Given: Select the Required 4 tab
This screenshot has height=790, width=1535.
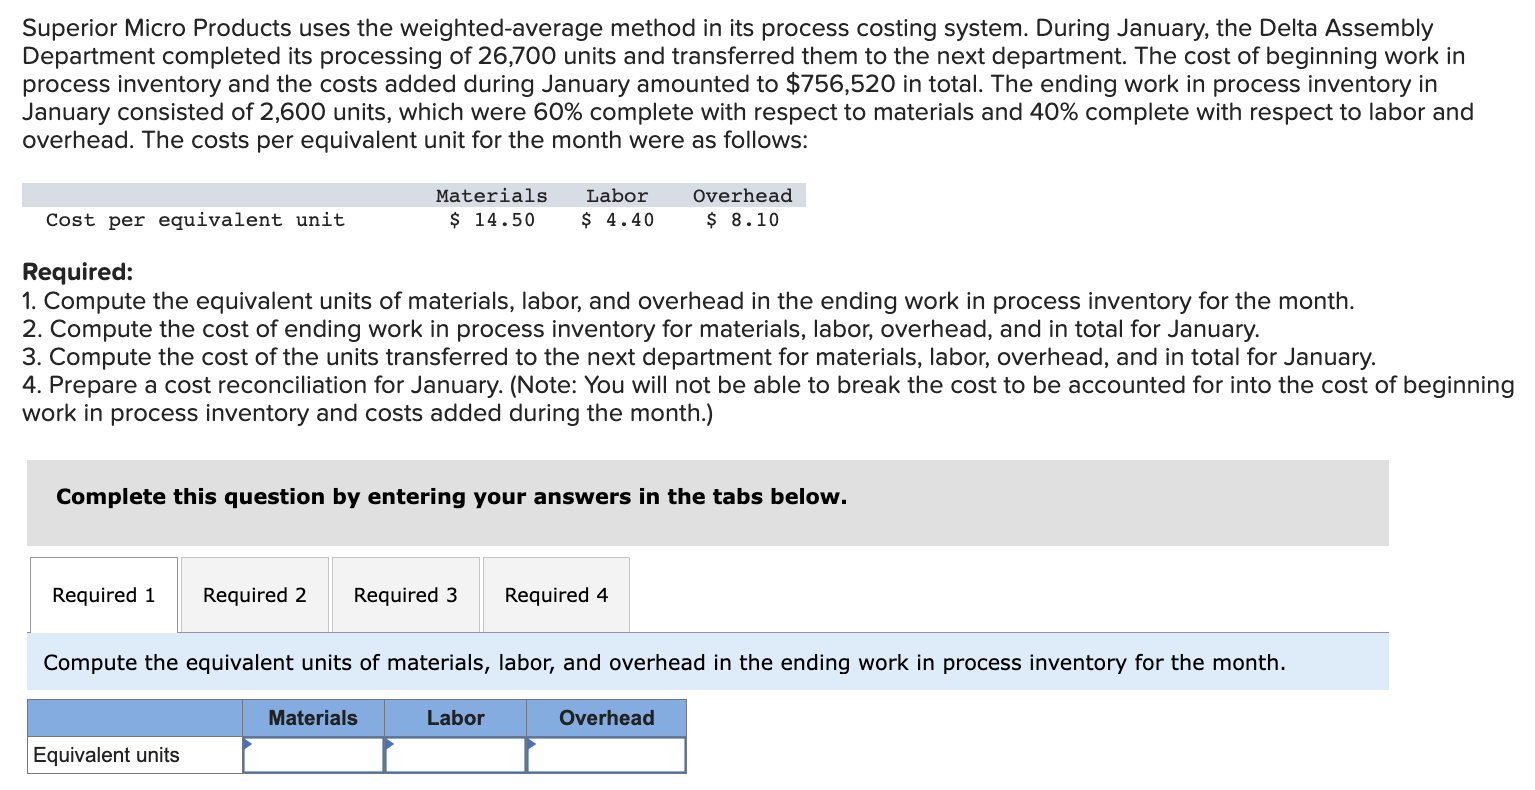Looking at the screenshot, I should [x=555, y=594].
